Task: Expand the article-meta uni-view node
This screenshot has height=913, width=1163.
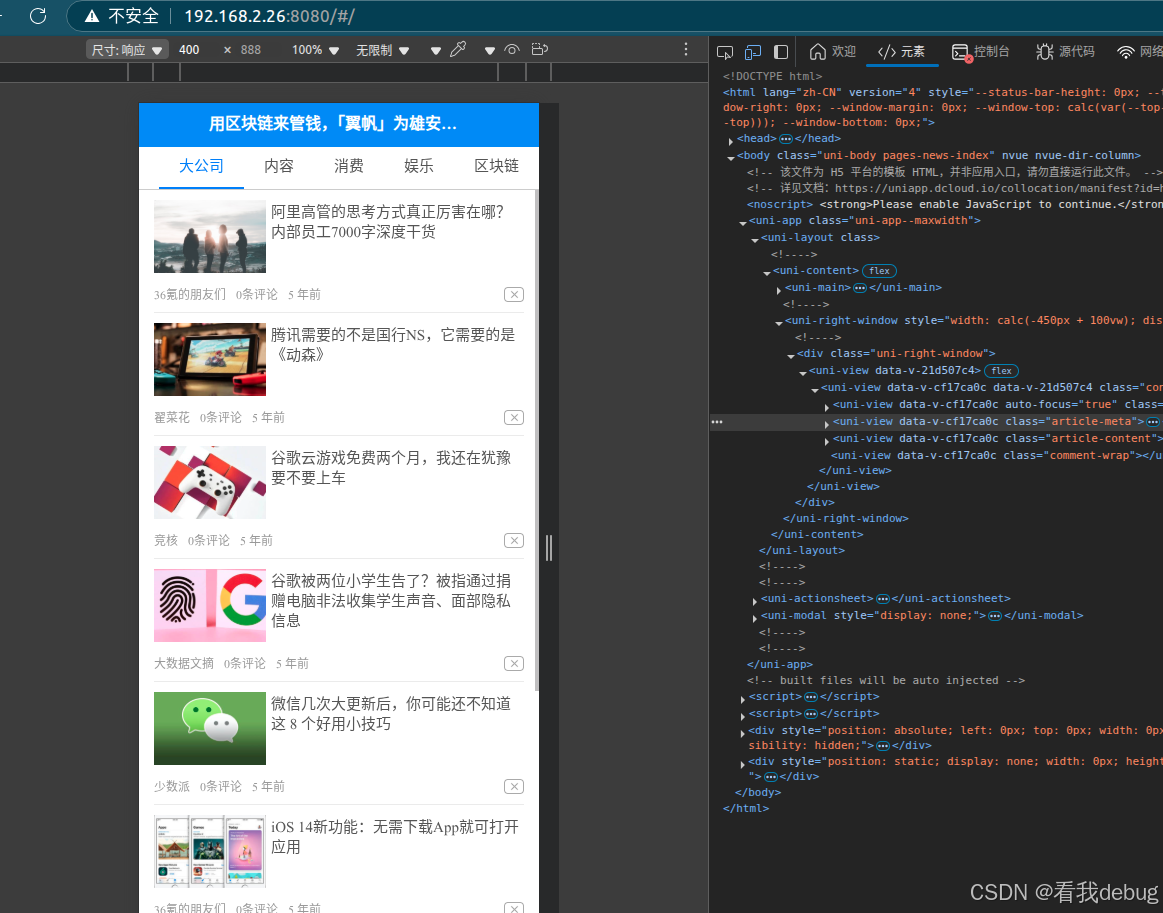Action: 826,423
